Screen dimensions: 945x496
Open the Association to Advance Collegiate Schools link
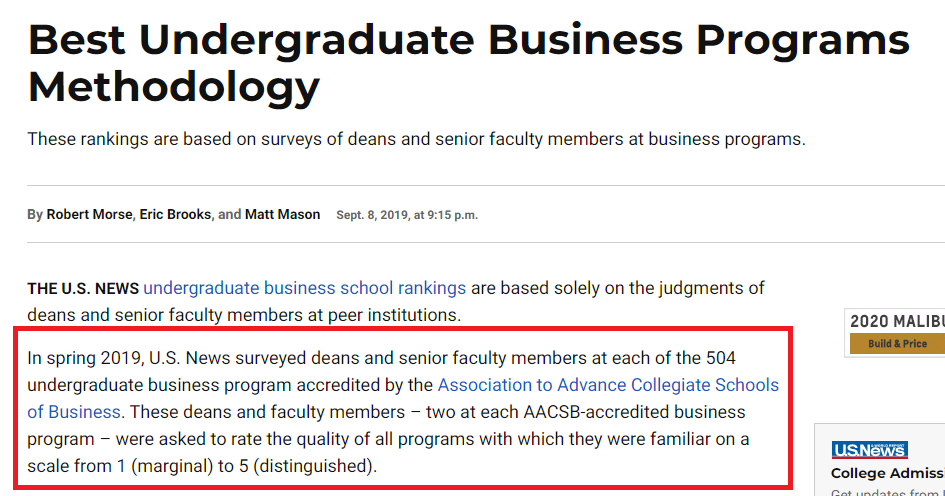tap(607, 385)
